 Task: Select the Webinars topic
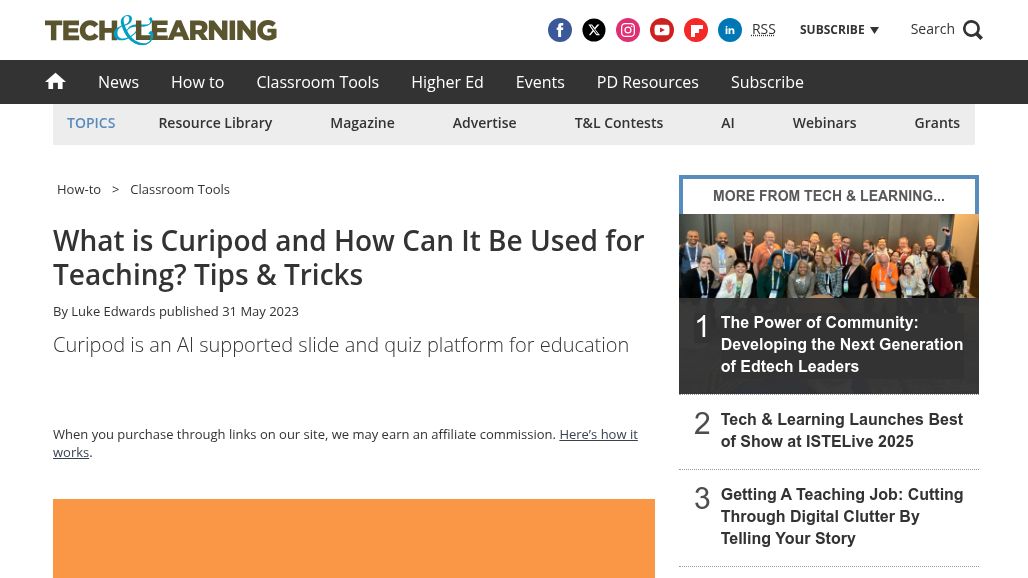click(824, 123)
